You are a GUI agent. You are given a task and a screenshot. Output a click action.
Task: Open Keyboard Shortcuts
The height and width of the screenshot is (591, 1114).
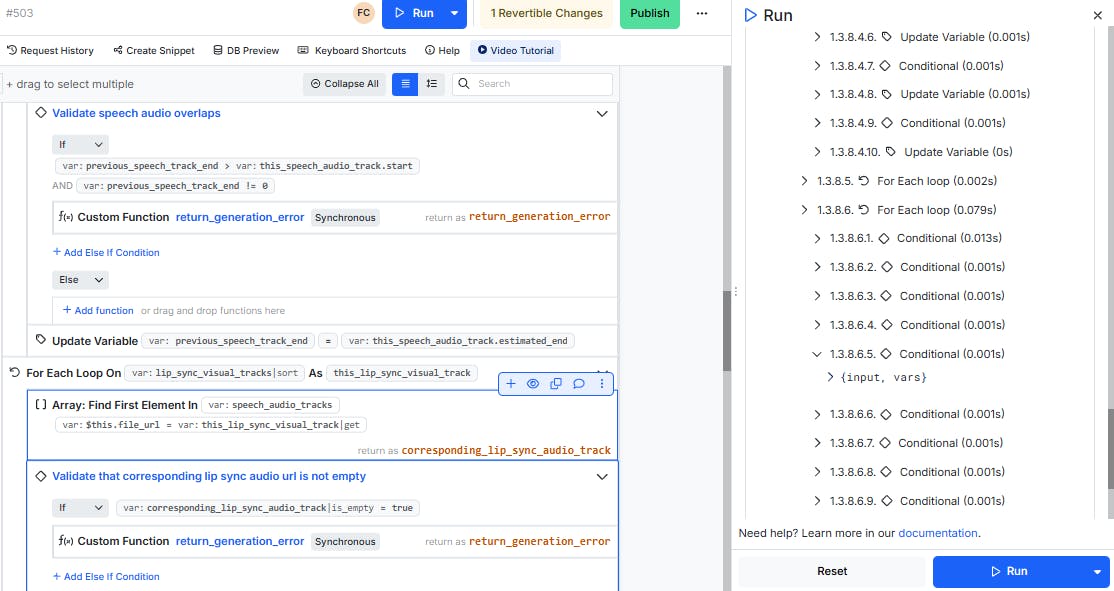[x=352, y=50]
